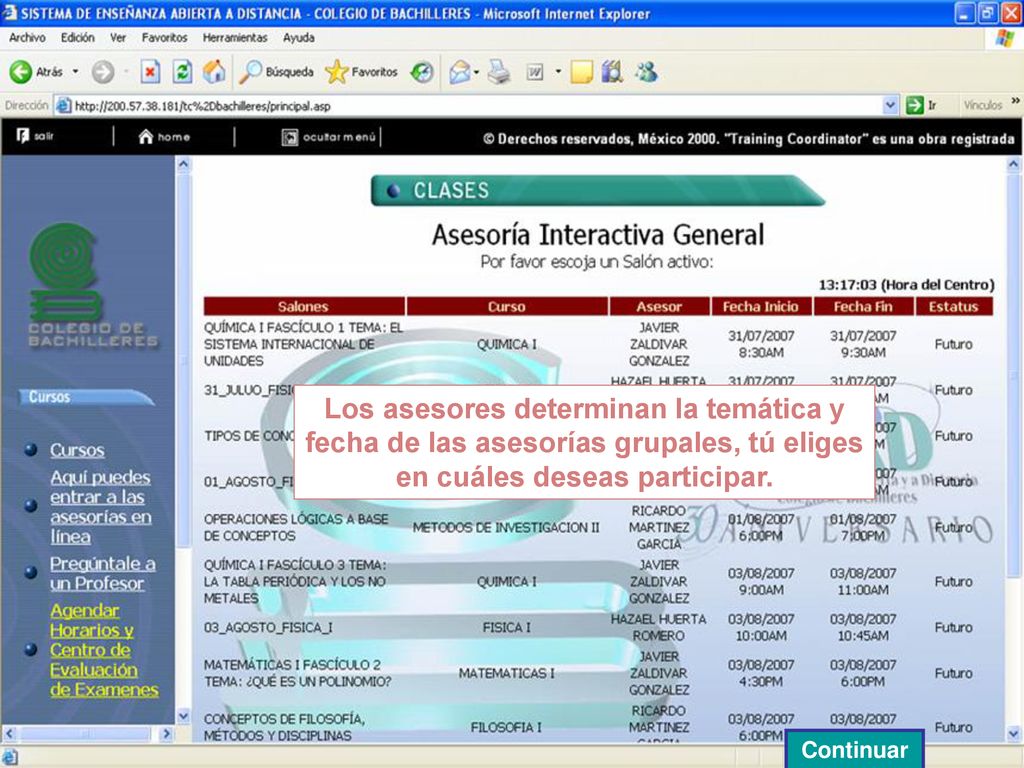The width and height of the screenshot is (1024, 768).
Task: Click the main content scrollbar up arrow
Action: [1014, 165]
